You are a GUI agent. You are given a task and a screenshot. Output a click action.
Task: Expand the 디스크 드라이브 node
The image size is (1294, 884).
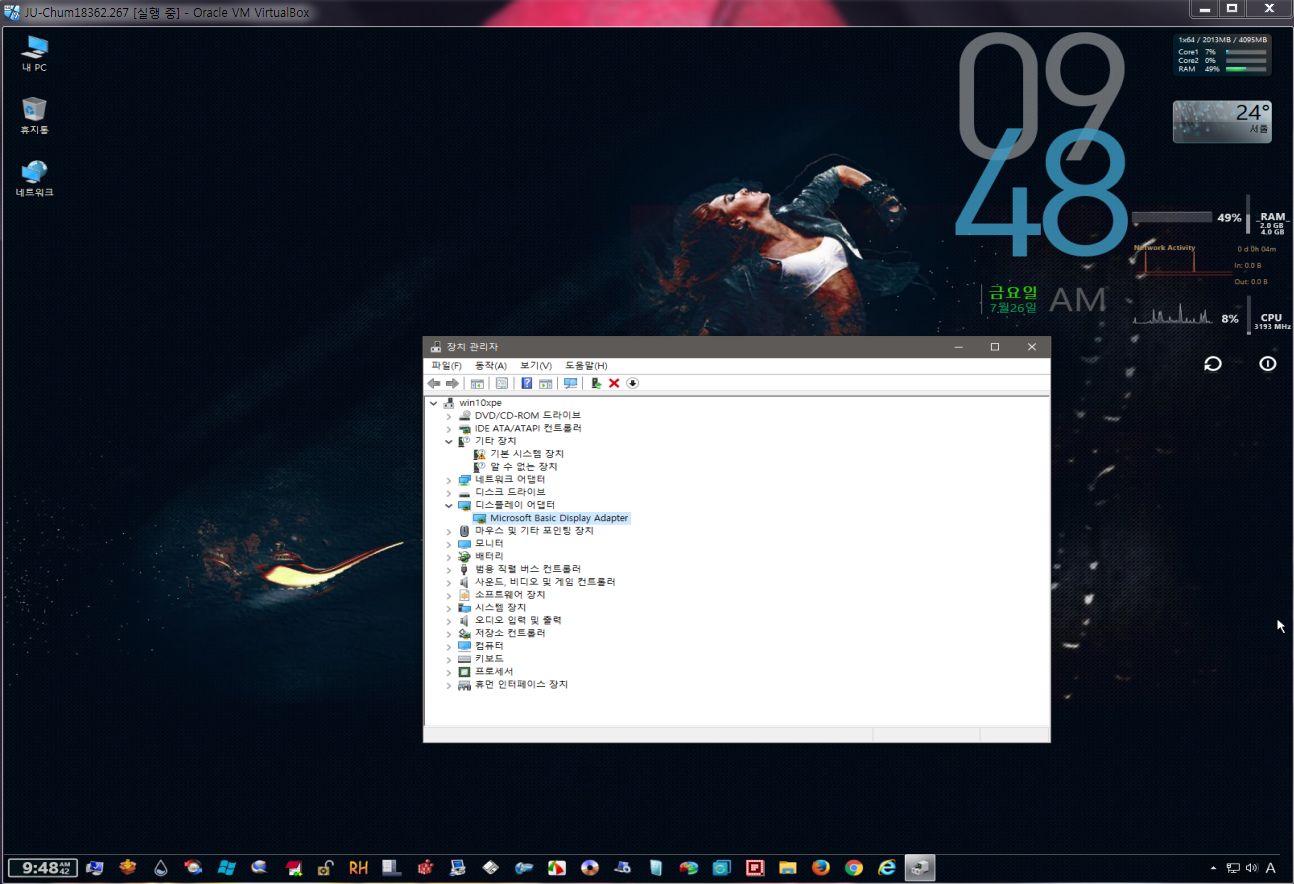click(449, 493)
